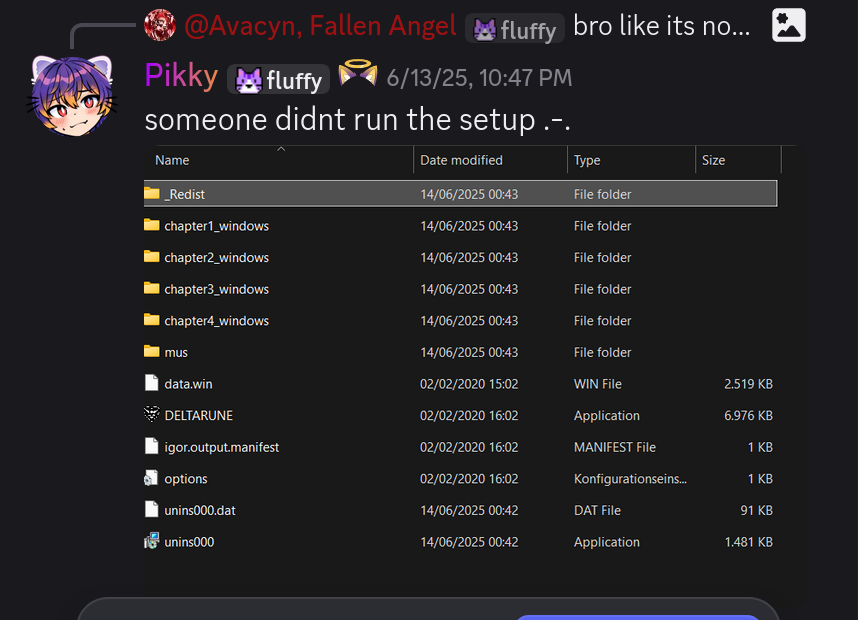Click the small Avacyn avatar in reply
Image resolution: width=858 pixels, height=620 pixels.
point(159,26)
